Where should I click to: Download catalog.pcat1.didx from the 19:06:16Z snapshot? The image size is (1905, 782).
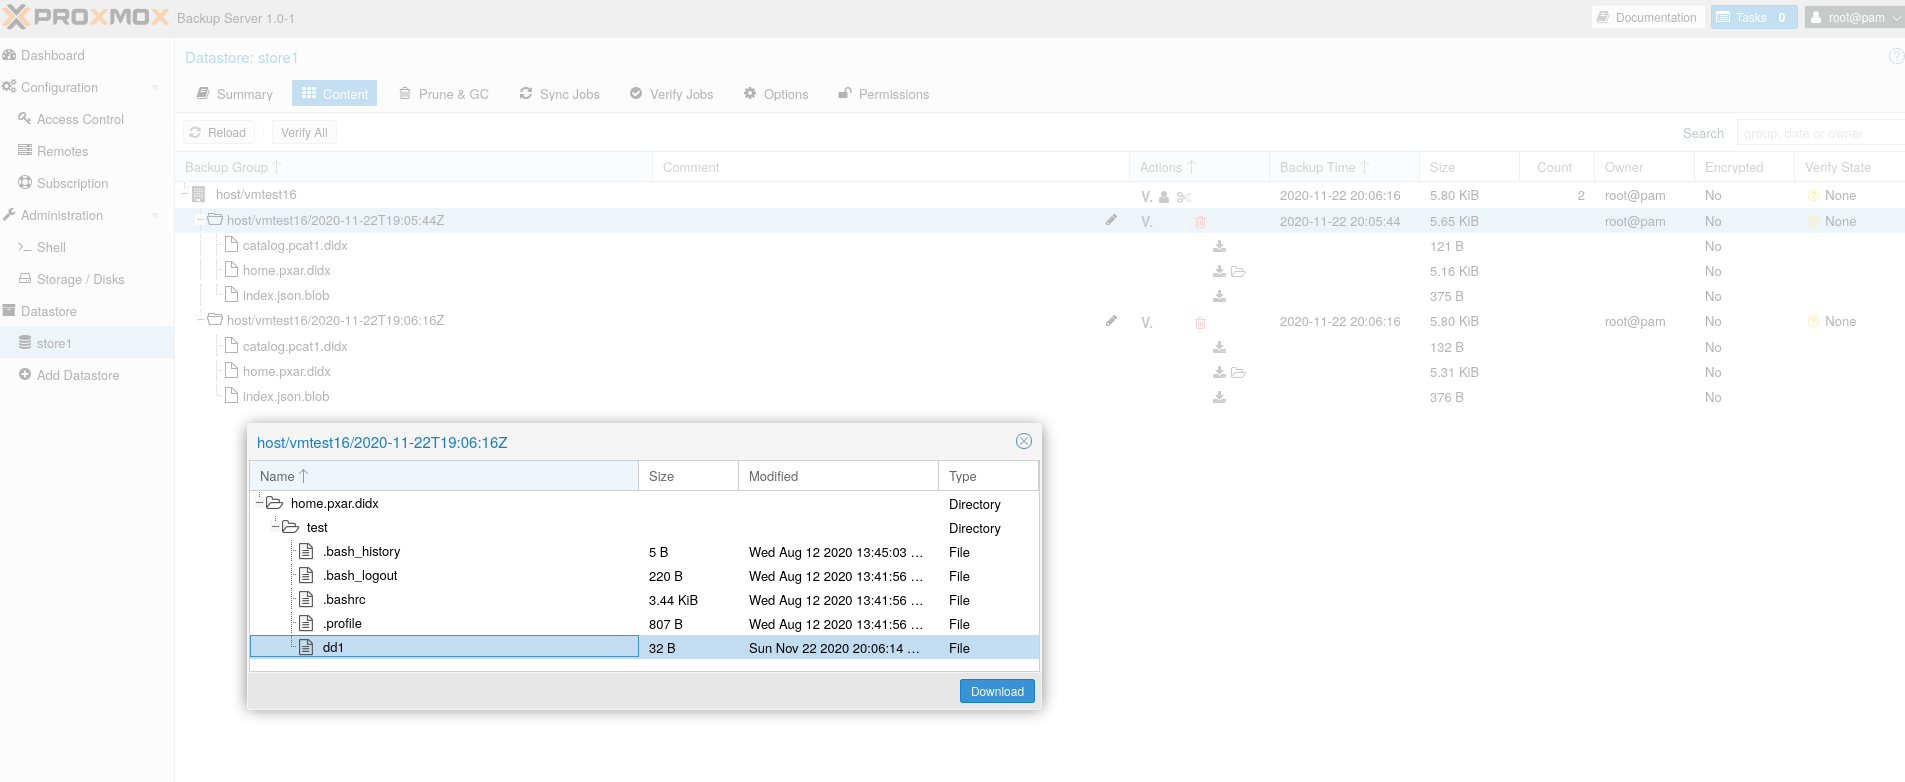click(1219, 347)
